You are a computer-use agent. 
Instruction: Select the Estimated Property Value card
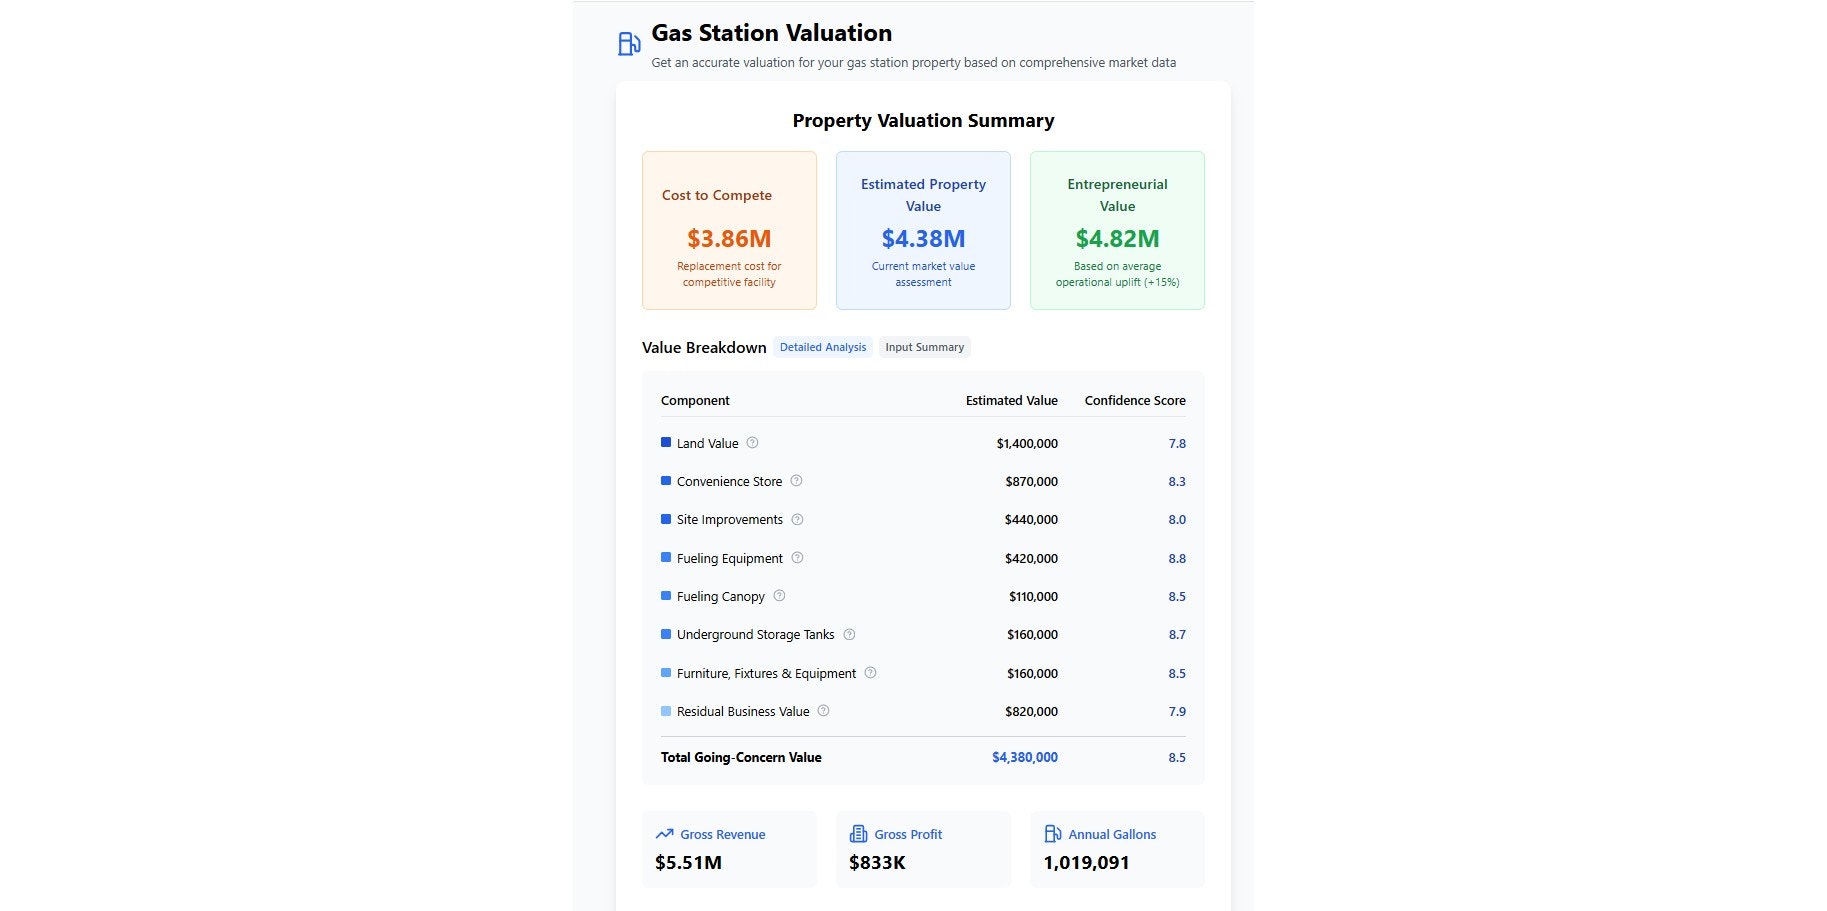click(x=922, y=230)
